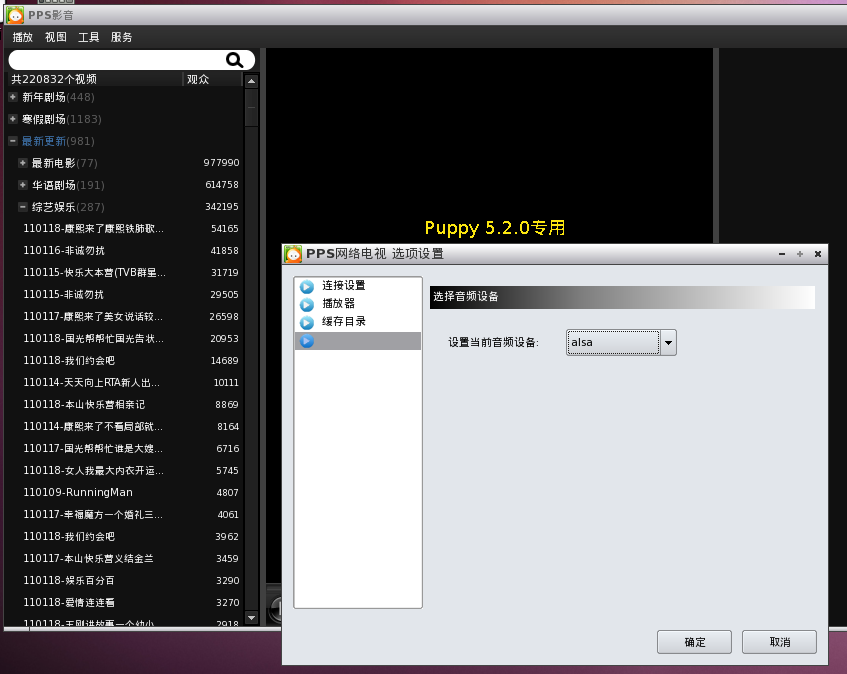Viewport: 847px width, 674px height.
Task: Open the 工具 menu
Action: [x=89, y=37]
